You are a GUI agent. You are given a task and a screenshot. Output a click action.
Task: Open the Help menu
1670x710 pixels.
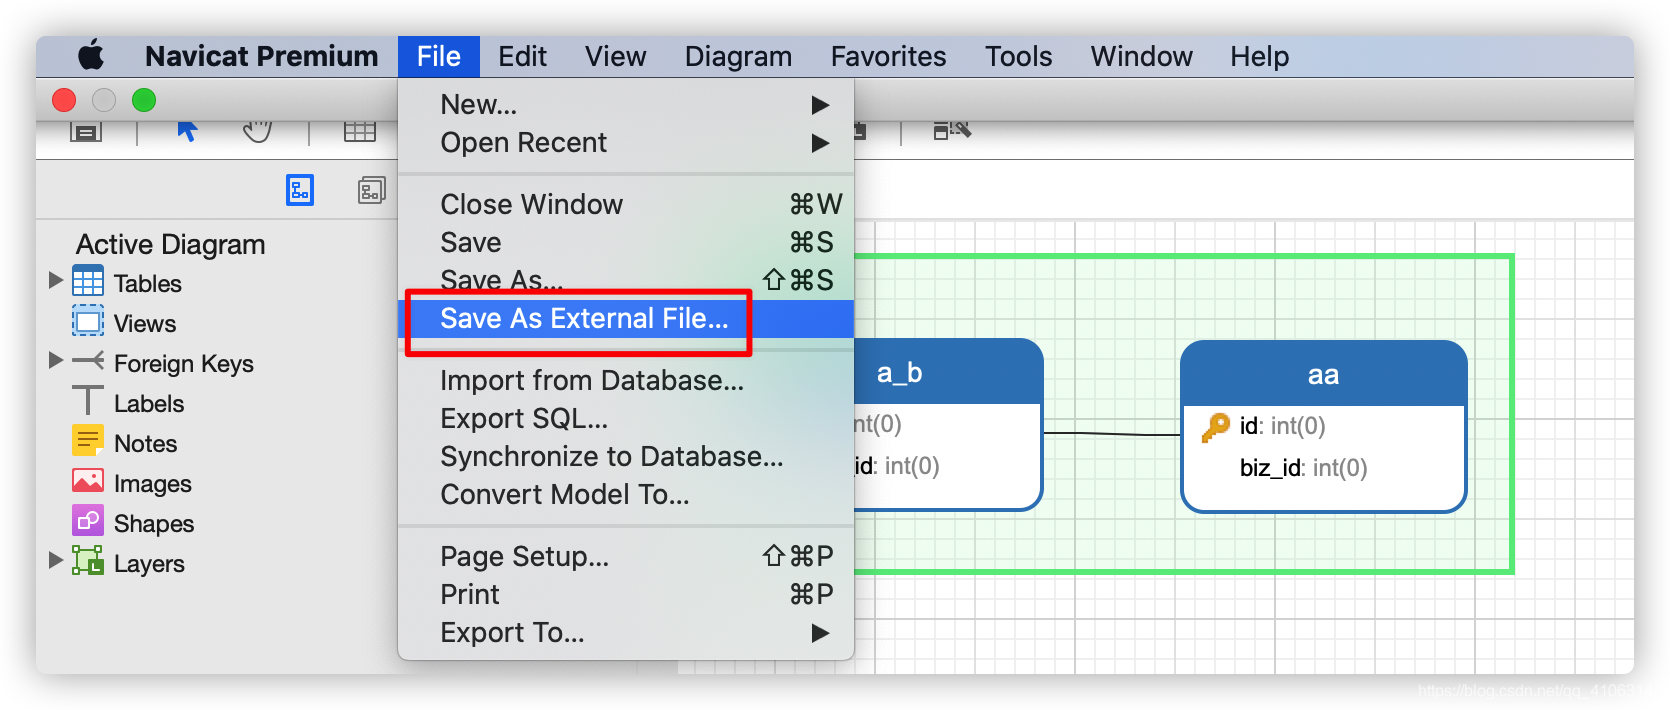pos(1259,57)
